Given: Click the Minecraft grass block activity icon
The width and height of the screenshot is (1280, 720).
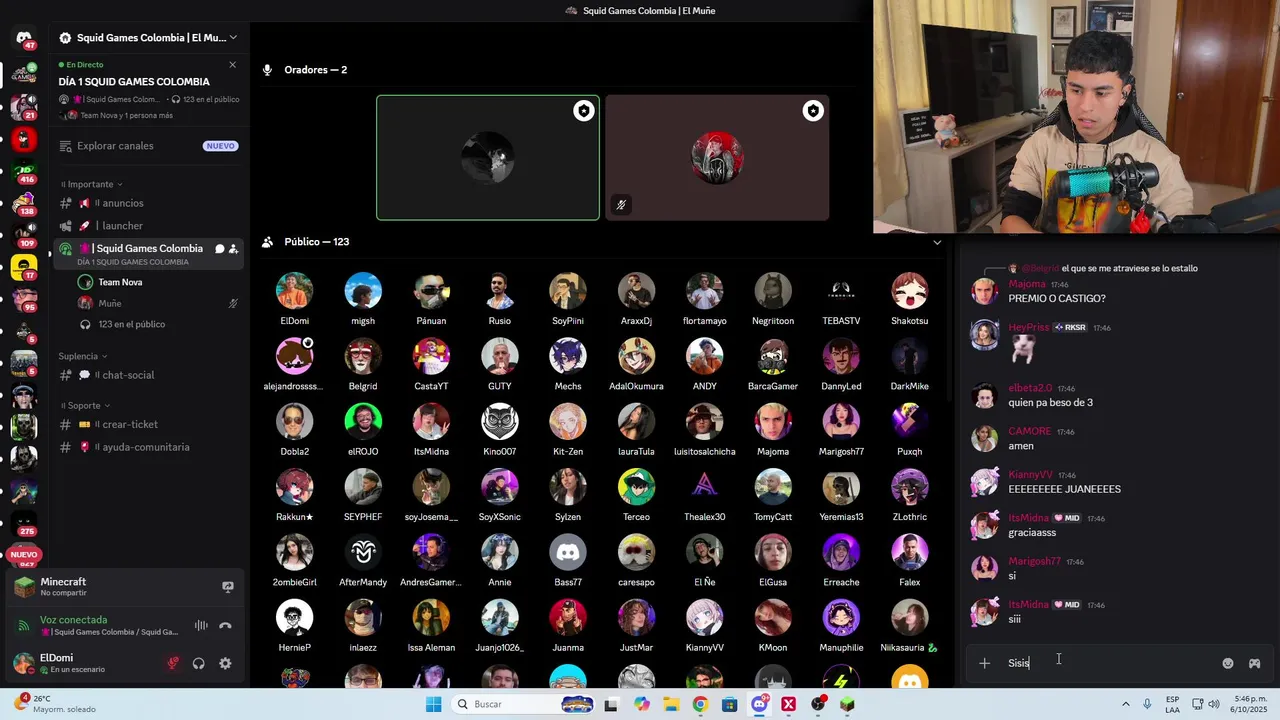Looking at the screenshot, I should pos(24,587).
